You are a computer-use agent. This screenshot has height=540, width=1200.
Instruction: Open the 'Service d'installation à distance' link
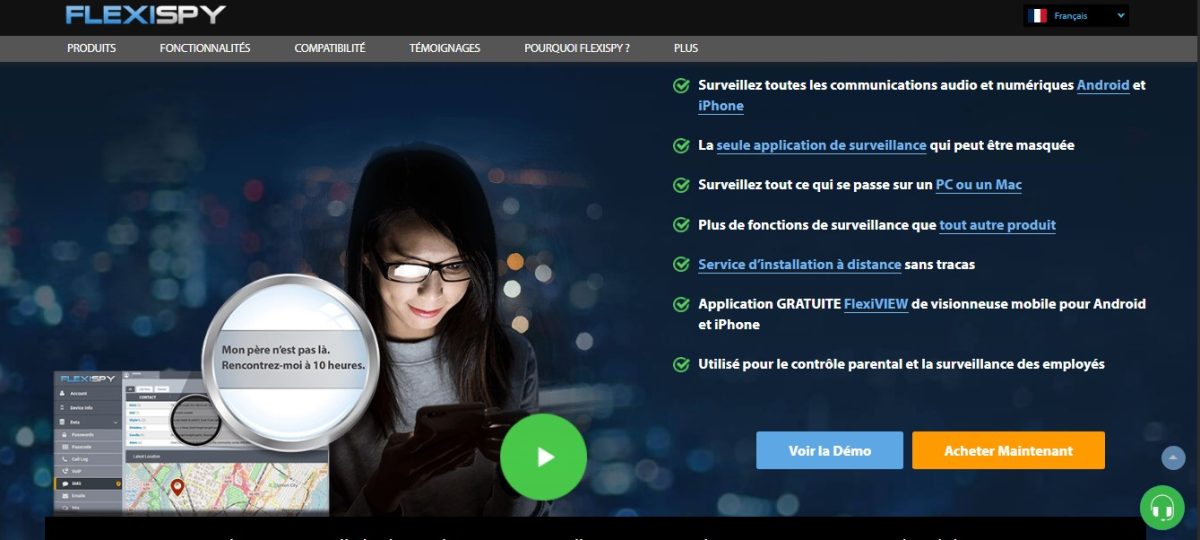[799, 265]
